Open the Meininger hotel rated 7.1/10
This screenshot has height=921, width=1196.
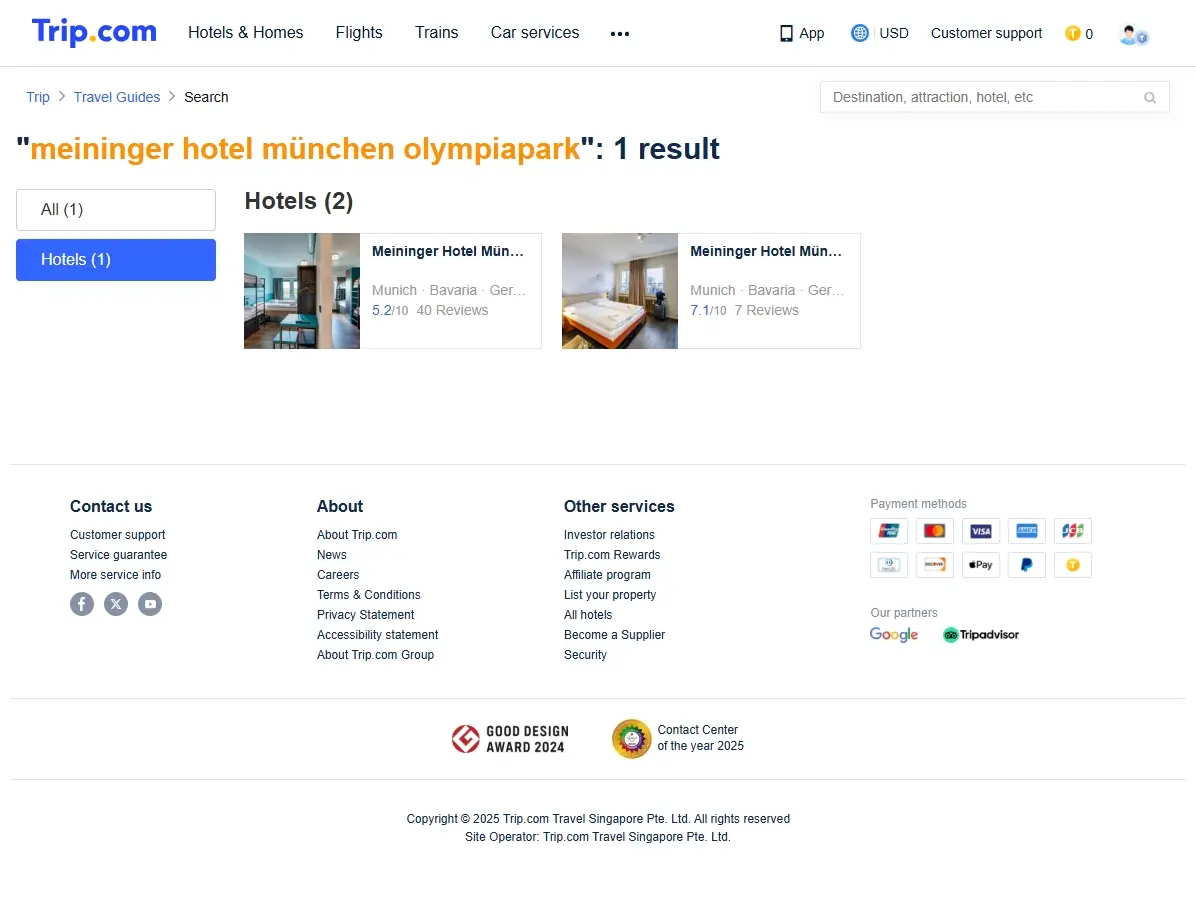tap(711, 291)
